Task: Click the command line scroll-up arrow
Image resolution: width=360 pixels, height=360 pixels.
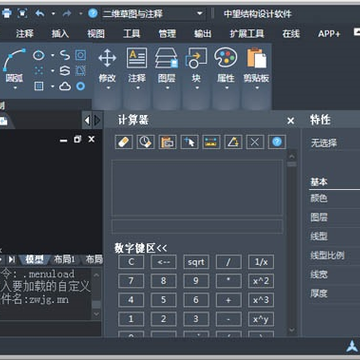Action: [x=96, y=275]
